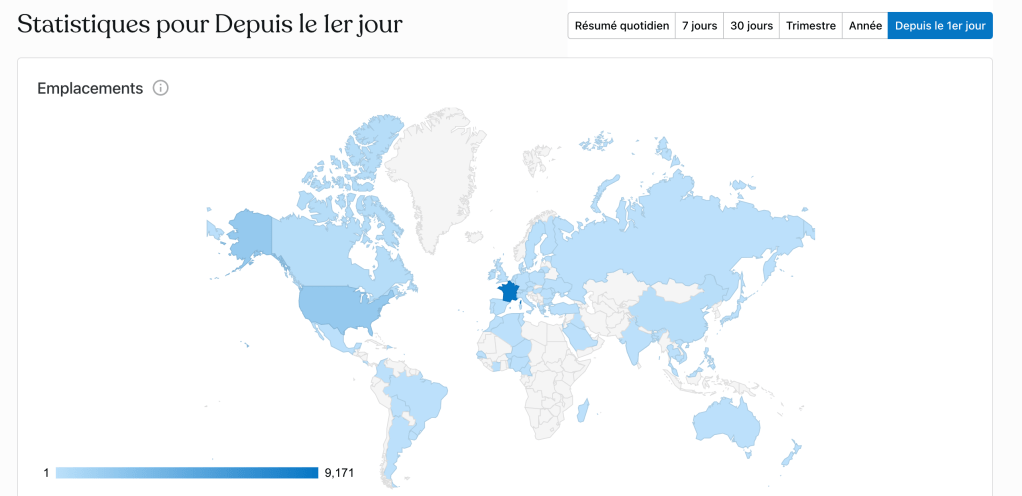Select the 7 jours period tab
This screenshot has height=496, width=1022.
699,26
